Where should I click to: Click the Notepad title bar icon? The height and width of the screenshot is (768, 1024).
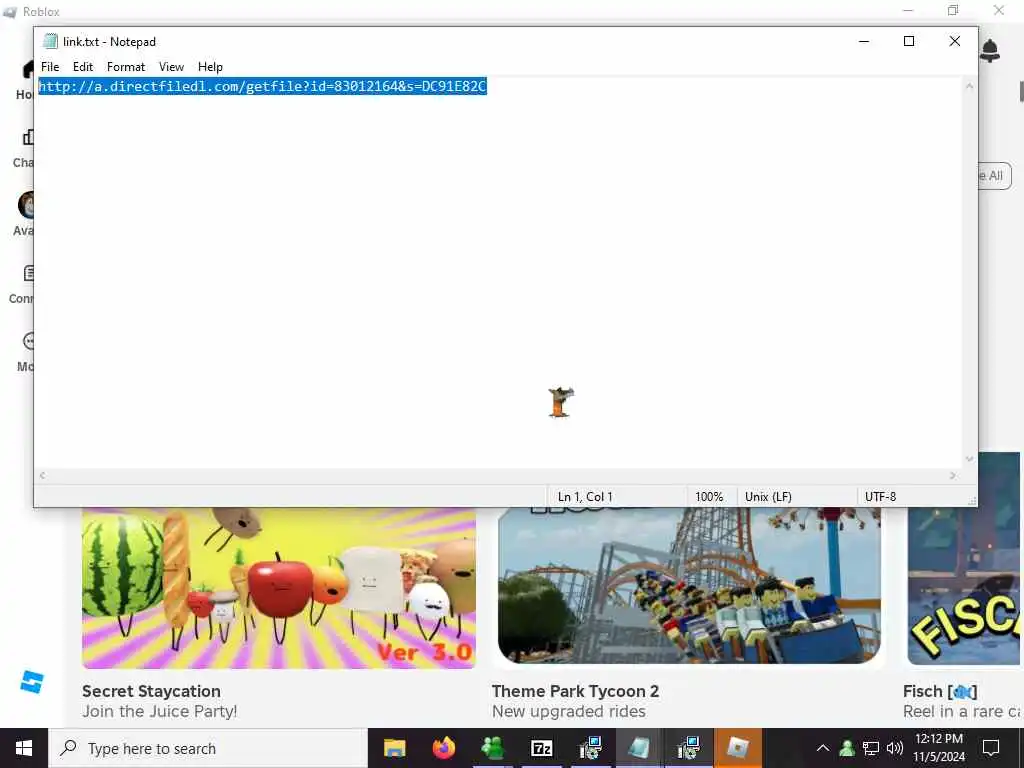point(50,41)
